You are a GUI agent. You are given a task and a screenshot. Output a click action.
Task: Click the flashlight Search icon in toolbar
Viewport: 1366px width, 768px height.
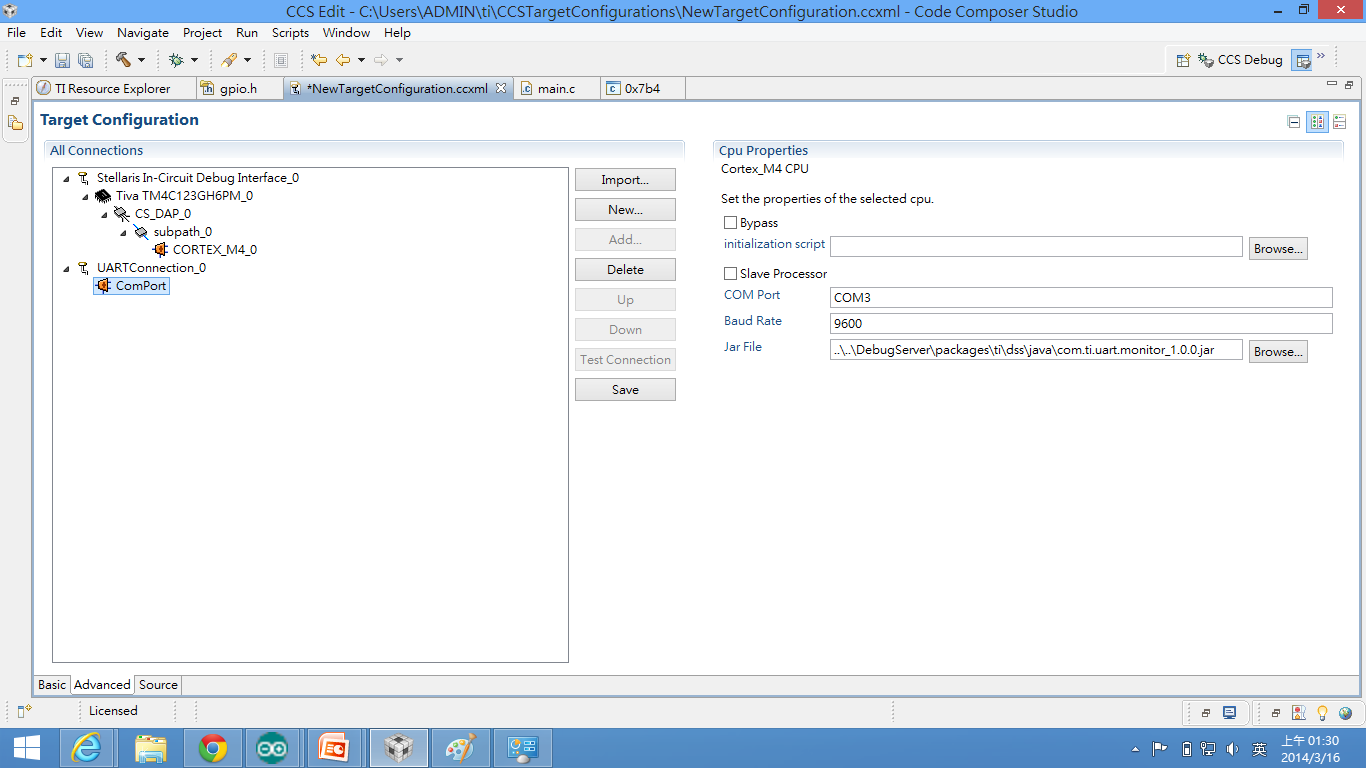point(229,60)
